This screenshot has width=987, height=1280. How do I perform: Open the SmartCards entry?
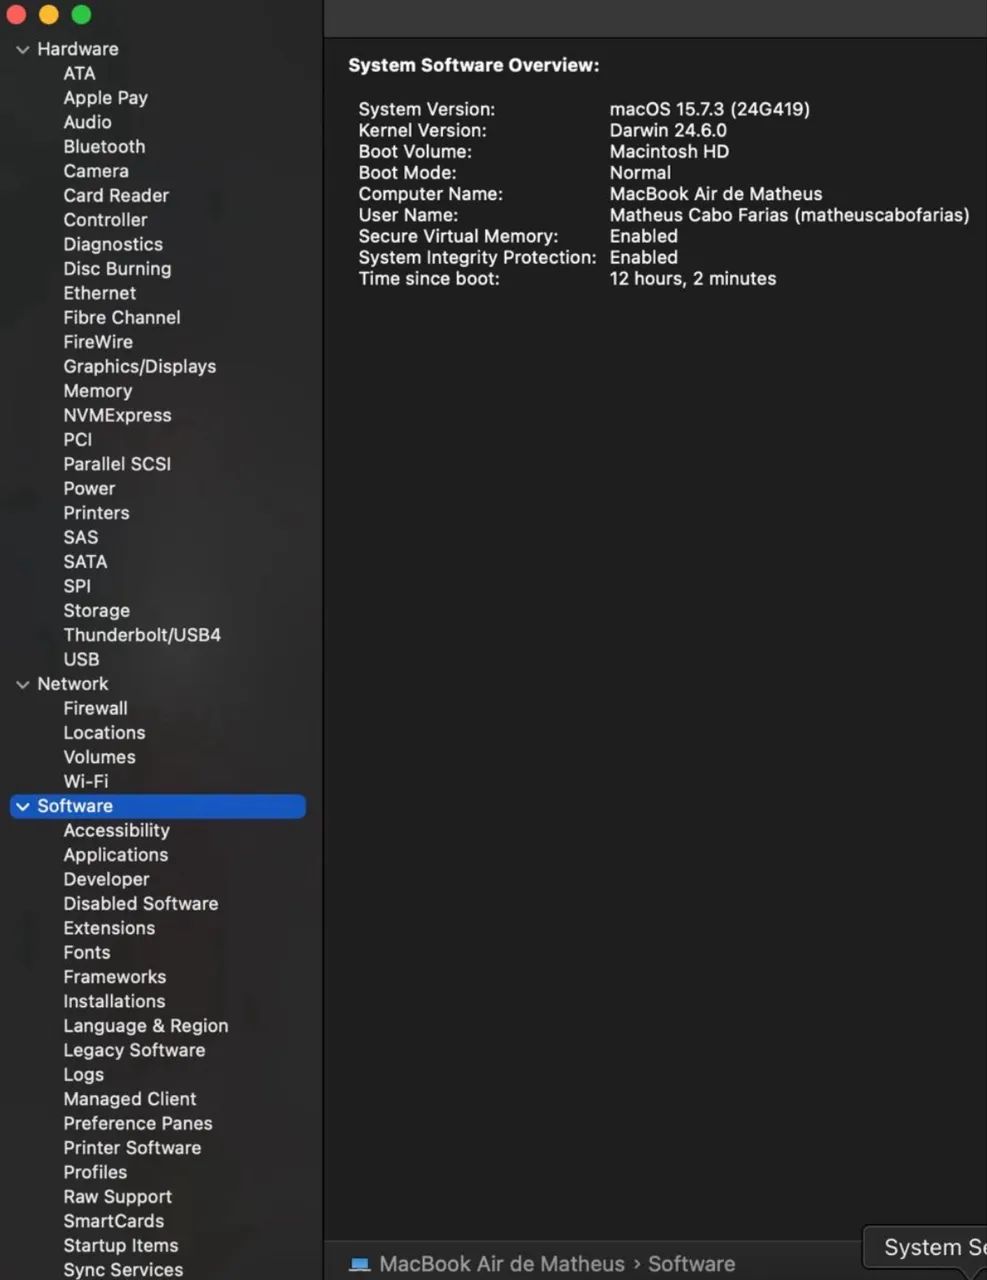pyautogui.click(x=113, y=1221)
